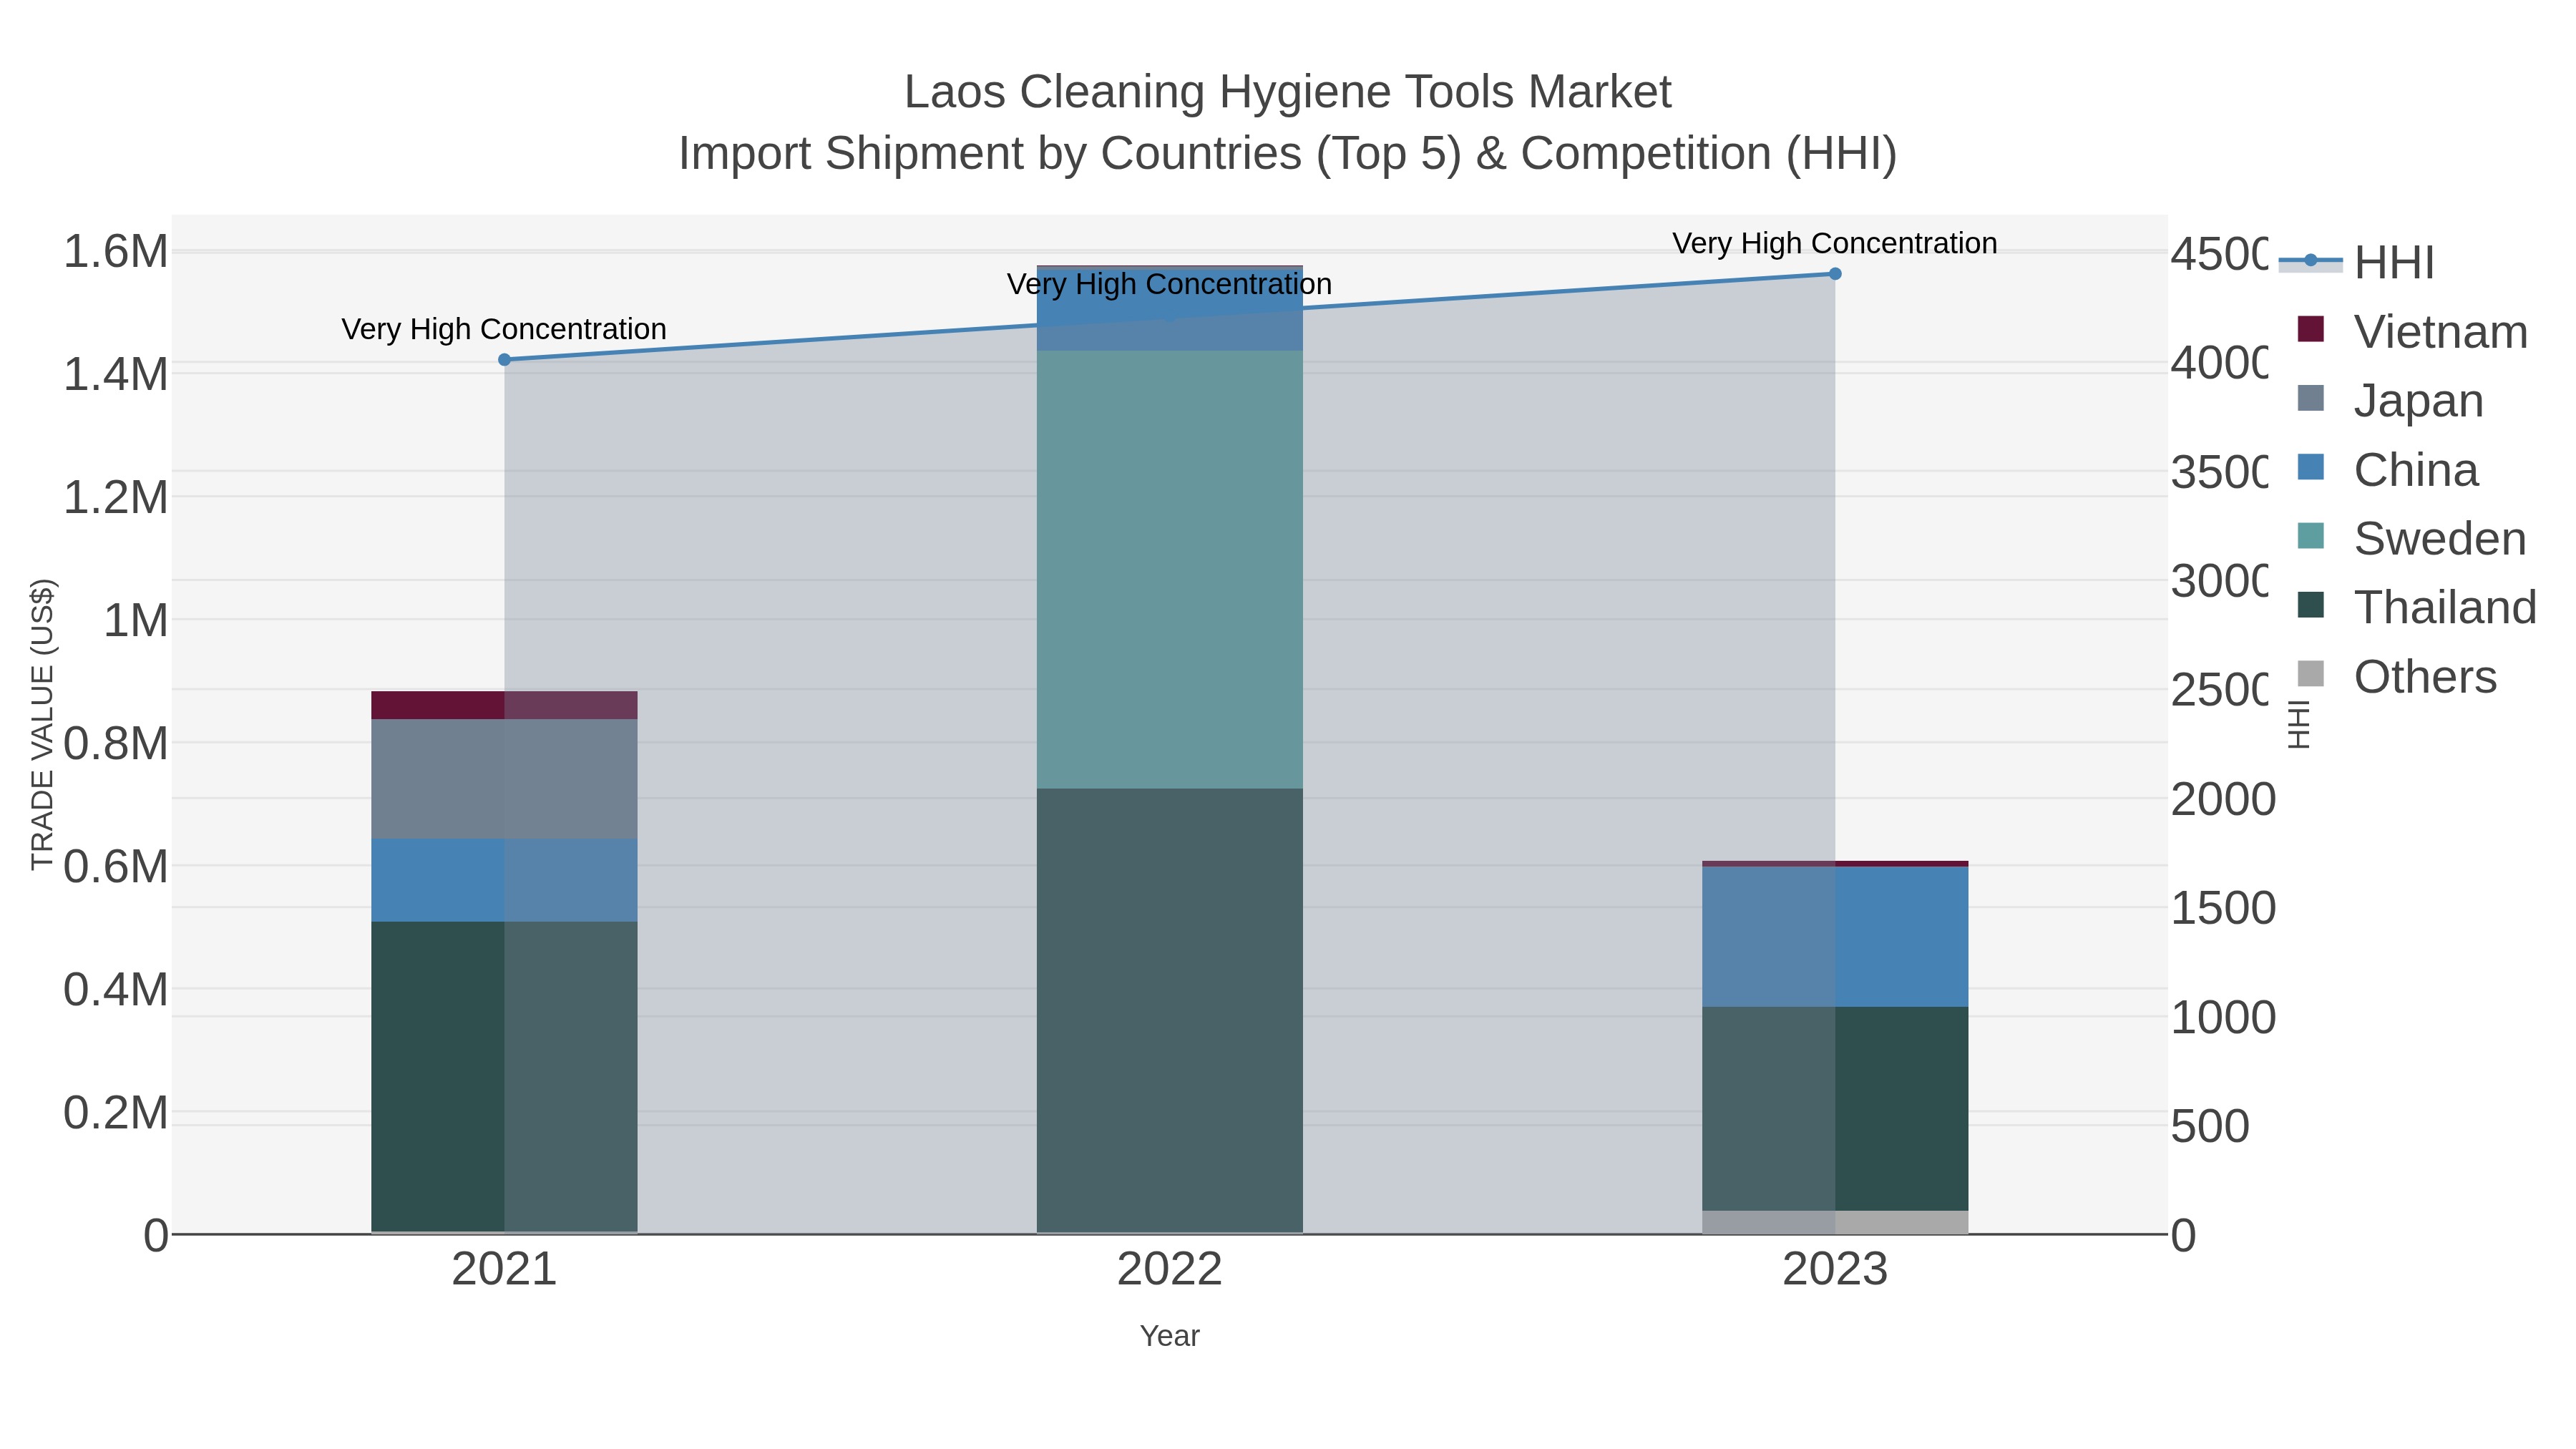Screen dimensions: 2576x1449
Task: Click the 2023 Thailand bar segment
Action: (1835, 1109)
